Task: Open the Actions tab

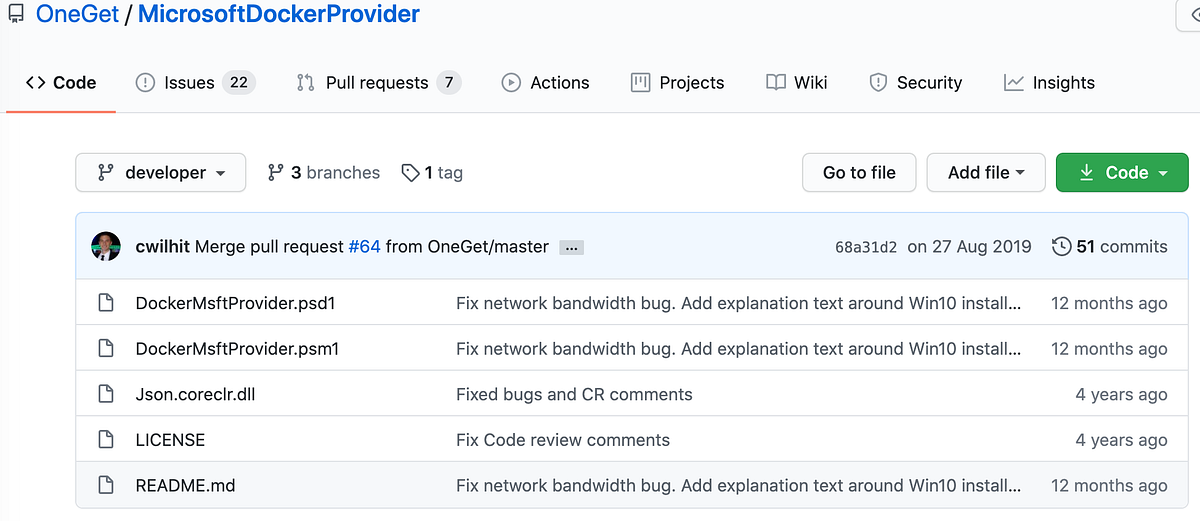Action: pyautogui.click(x=546, y=83)
